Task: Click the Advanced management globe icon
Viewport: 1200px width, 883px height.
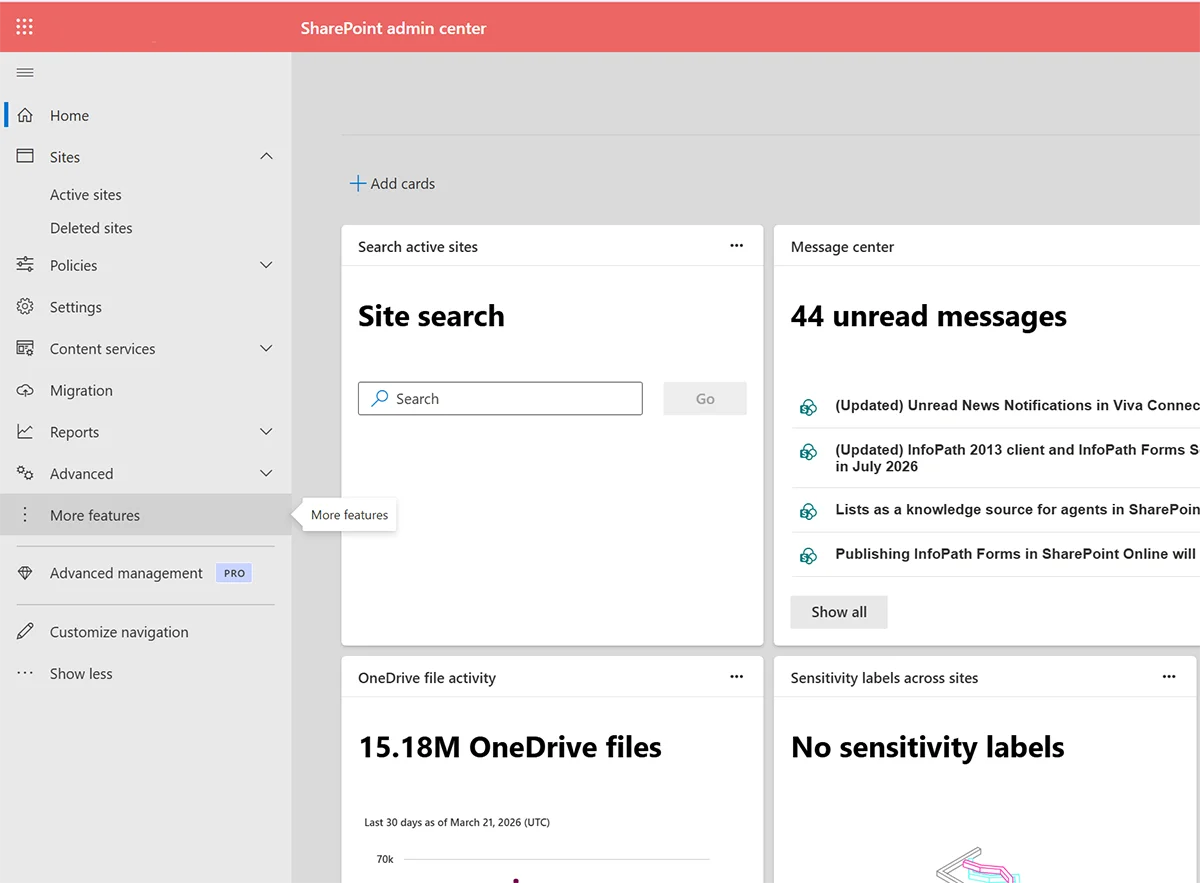Action: pyautogui.click(x=25, y=572)
